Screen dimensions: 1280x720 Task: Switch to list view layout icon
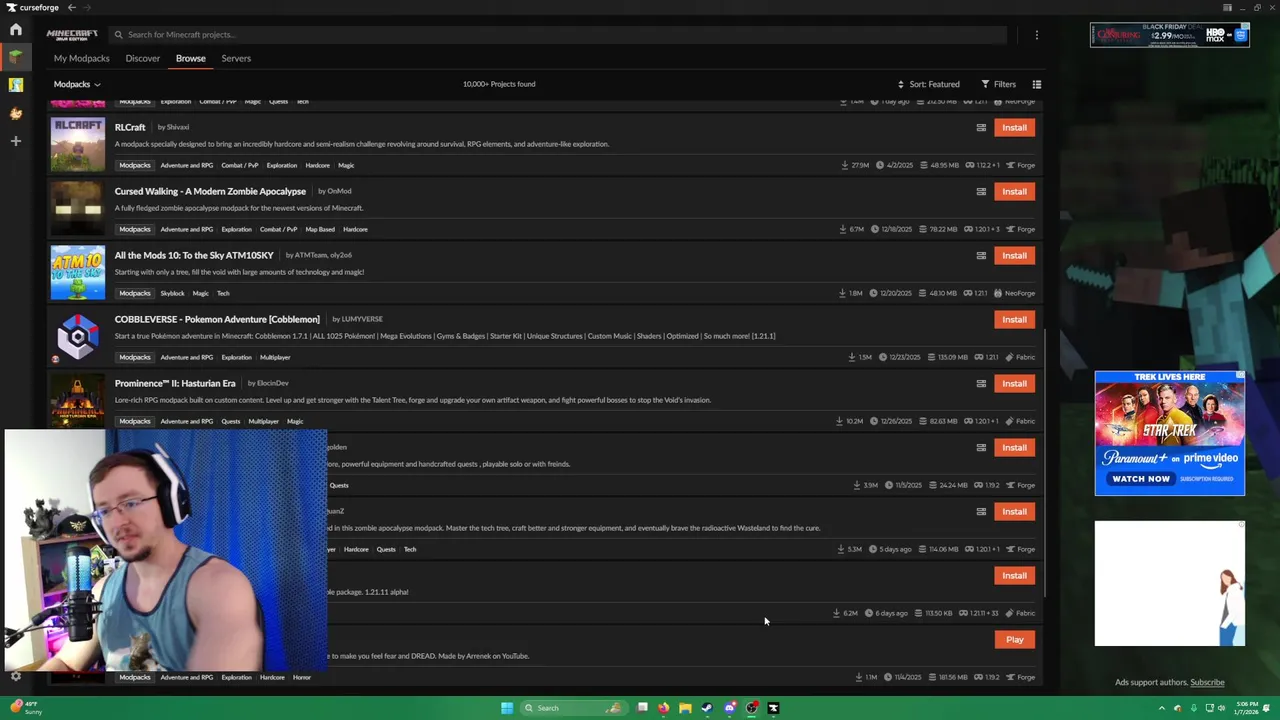[1037, 84]
